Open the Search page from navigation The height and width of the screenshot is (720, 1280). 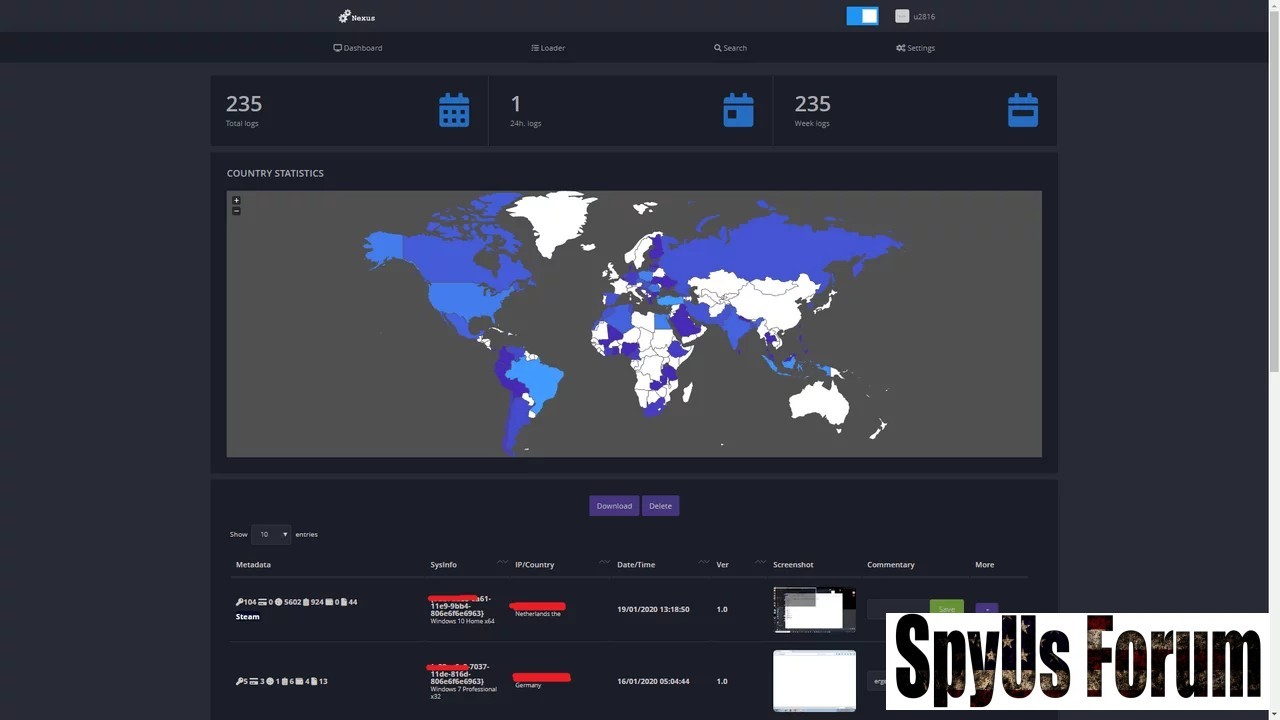[730, 48]
